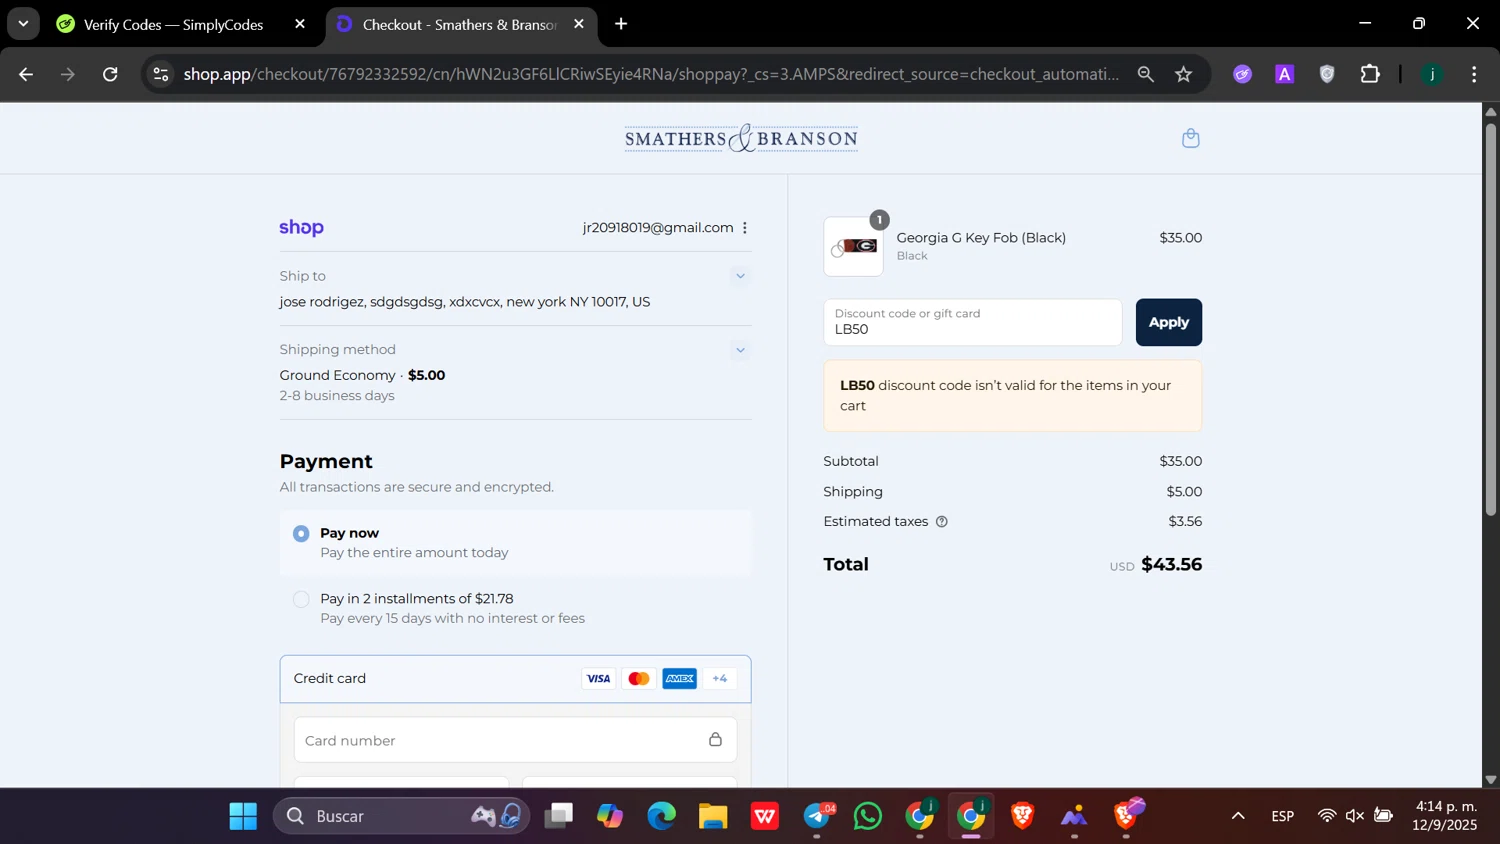This screenshot has width=1500, height=844.
Task: Expand the Shipping method section chevron
Action: point(740,350)
